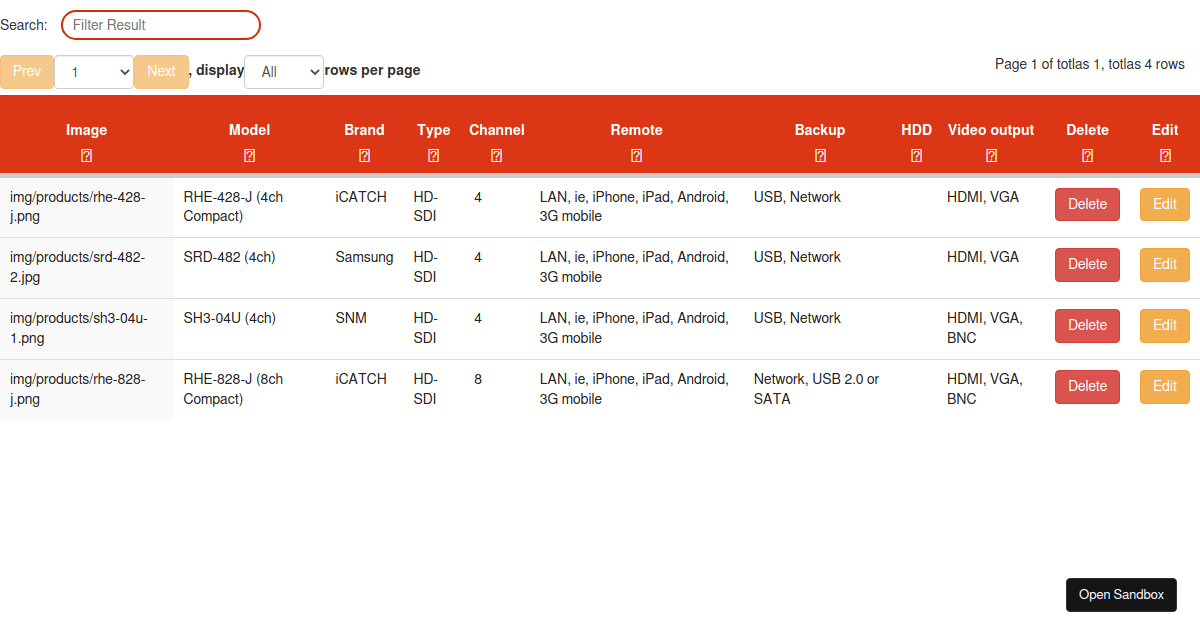
Task: Sort by HDD column icon
Action: (x=917, y=156)
